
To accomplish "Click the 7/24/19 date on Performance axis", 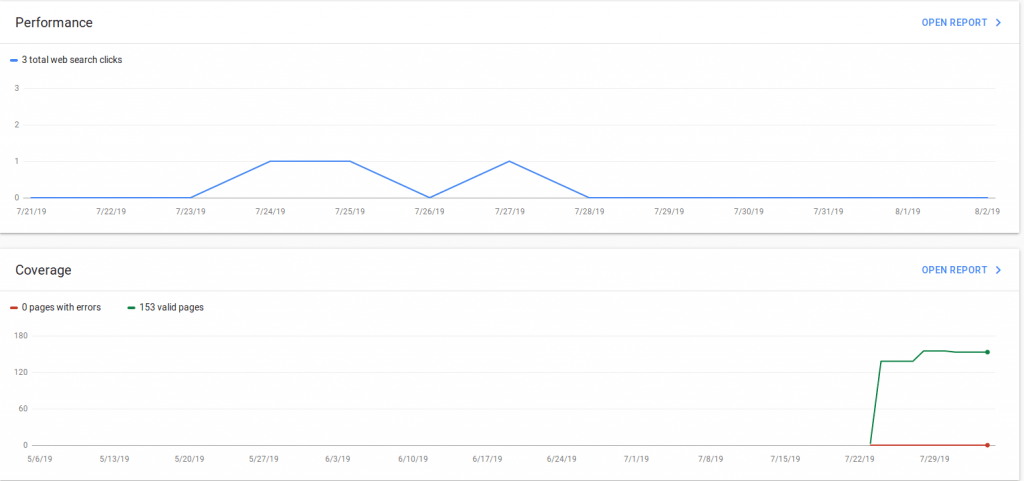I will tap(270, 211).
